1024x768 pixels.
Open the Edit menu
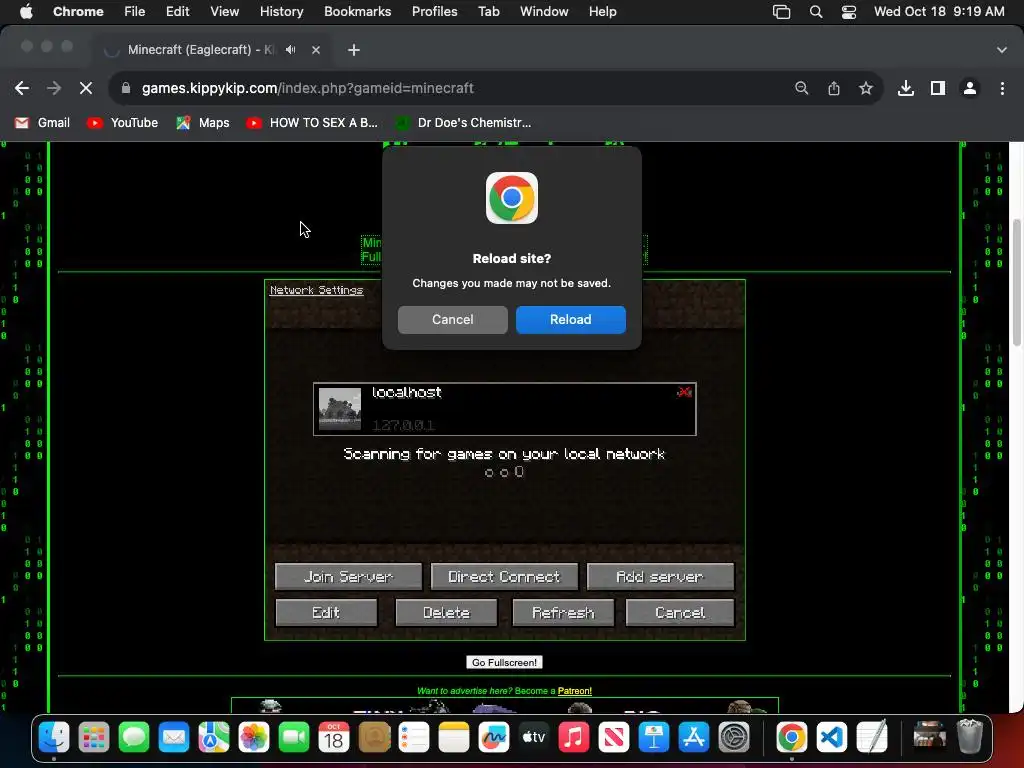177,12
